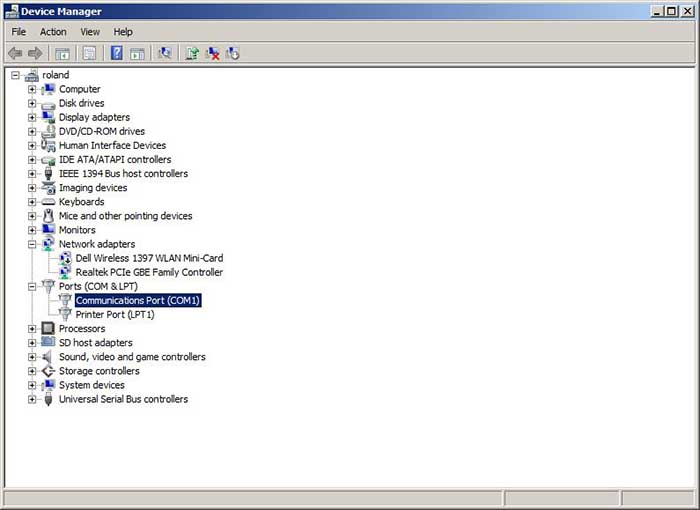This screenshot has height=510, width=700.
Task: Select the IDE ATA/ATAPI controllers label
Action: (115, 159)
